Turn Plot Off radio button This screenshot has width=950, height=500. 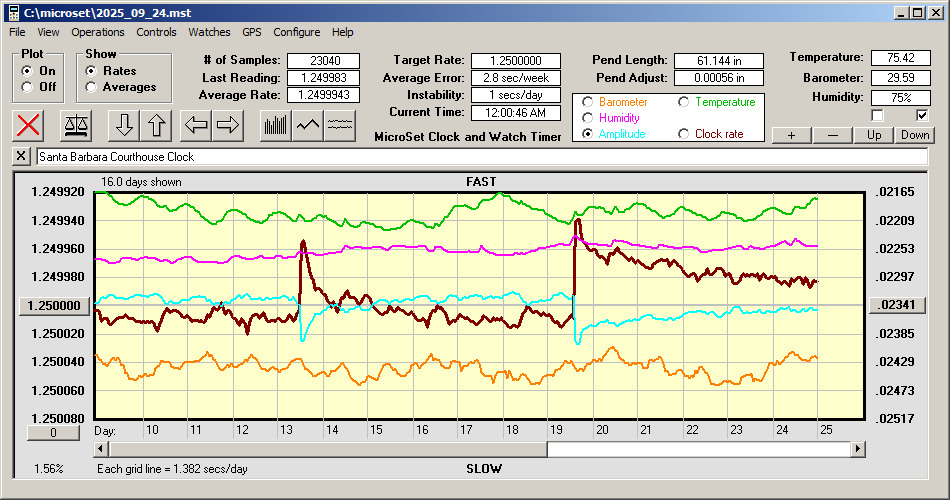[x=27, y=87]
